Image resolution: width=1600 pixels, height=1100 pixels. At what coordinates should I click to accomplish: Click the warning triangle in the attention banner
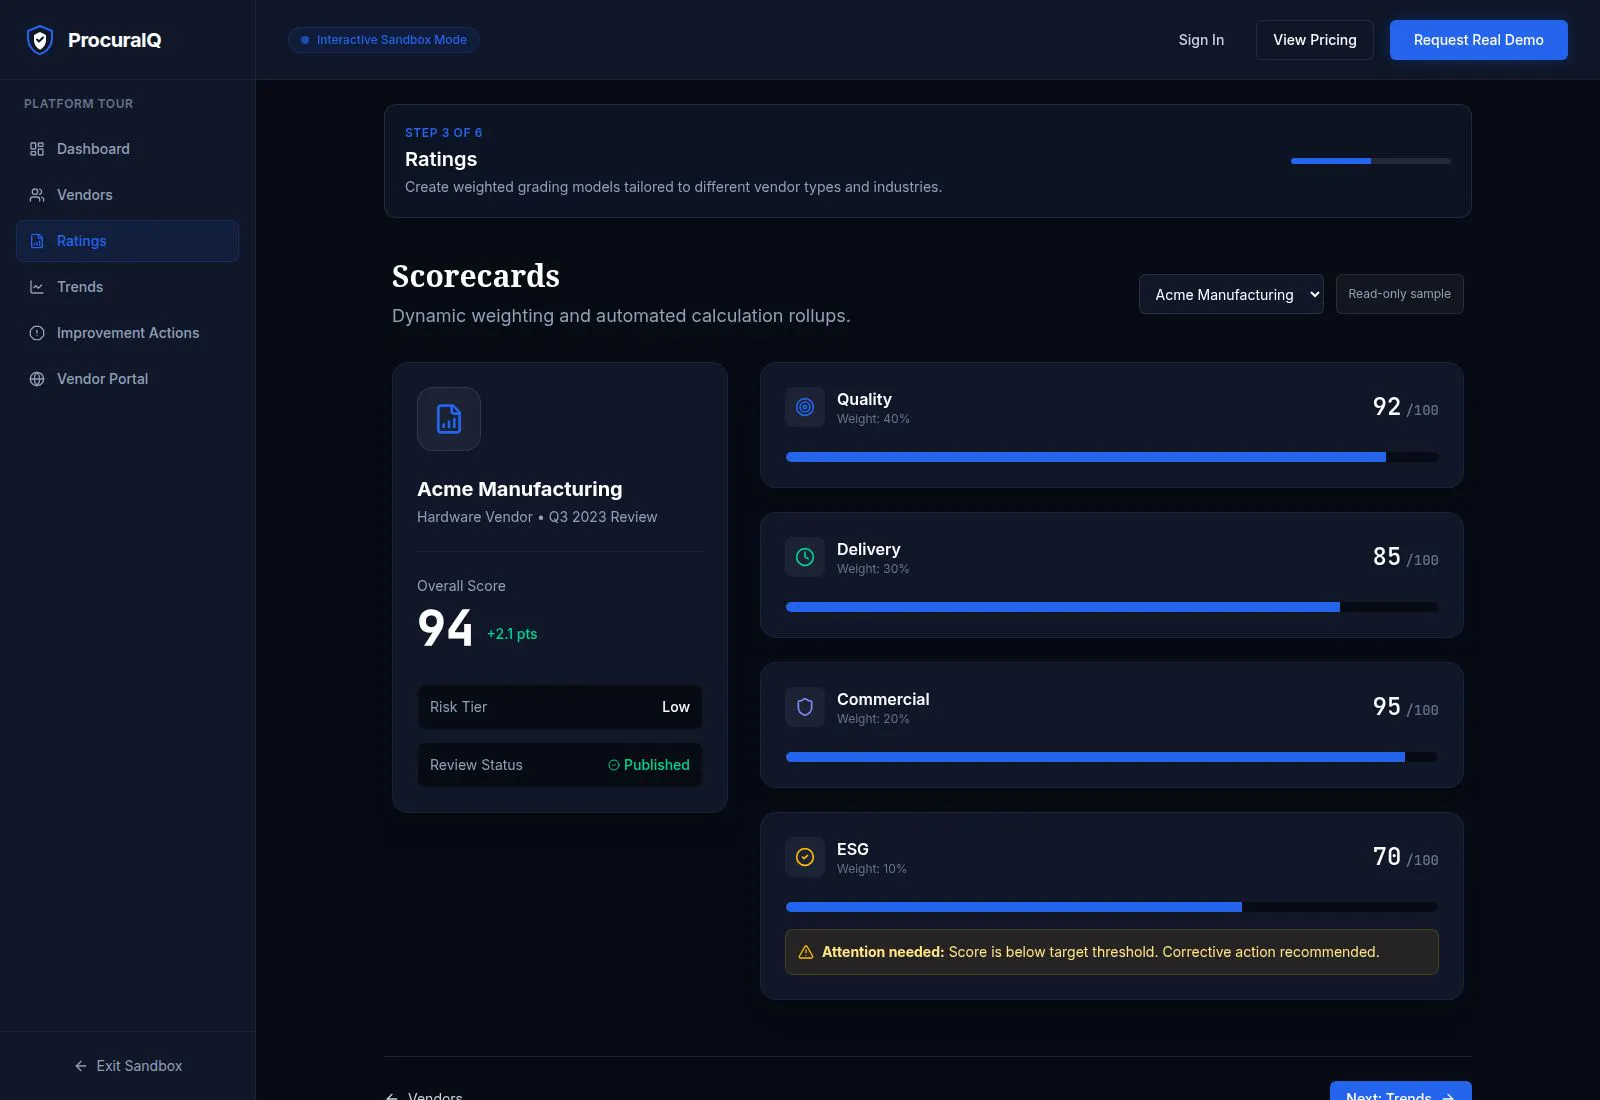click(x=806, y=952)
